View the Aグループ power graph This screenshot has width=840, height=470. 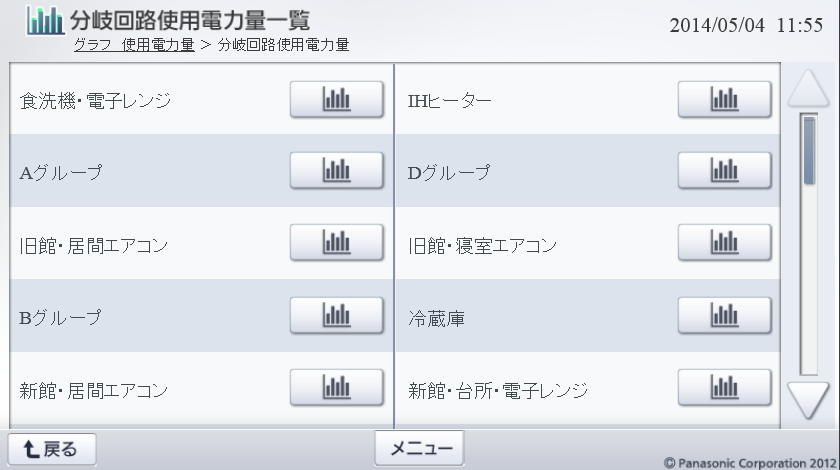[337, 171]
